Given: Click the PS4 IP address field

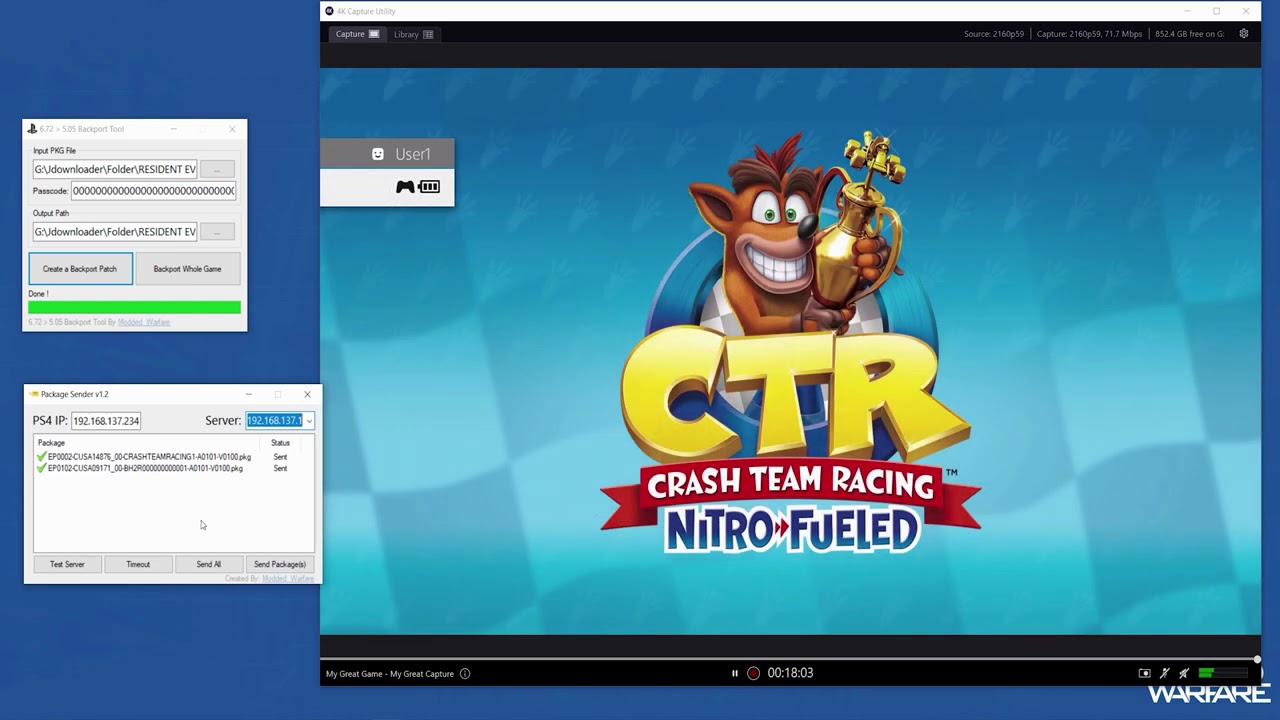Looking at the screenshot, I should (106, 421).
